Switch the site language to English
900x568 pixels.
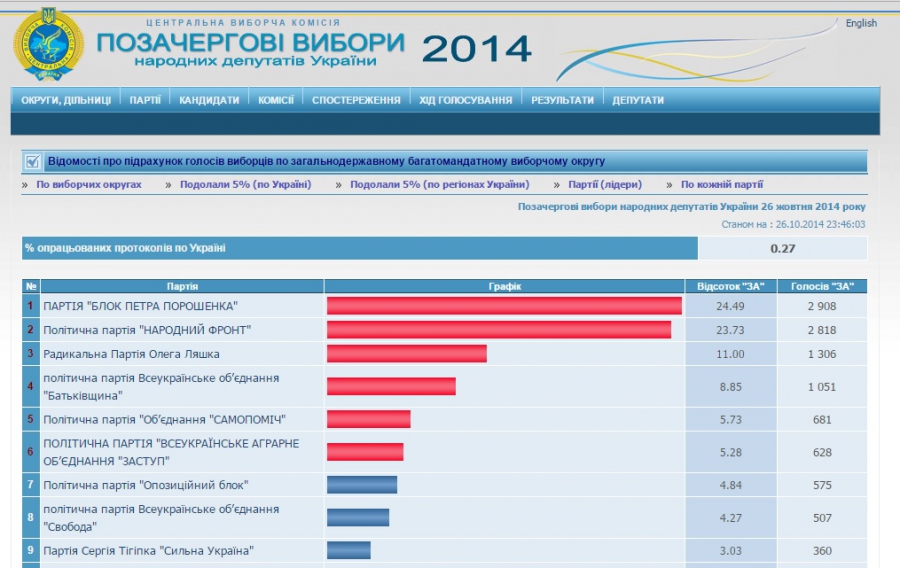click(x=860, y=23)
